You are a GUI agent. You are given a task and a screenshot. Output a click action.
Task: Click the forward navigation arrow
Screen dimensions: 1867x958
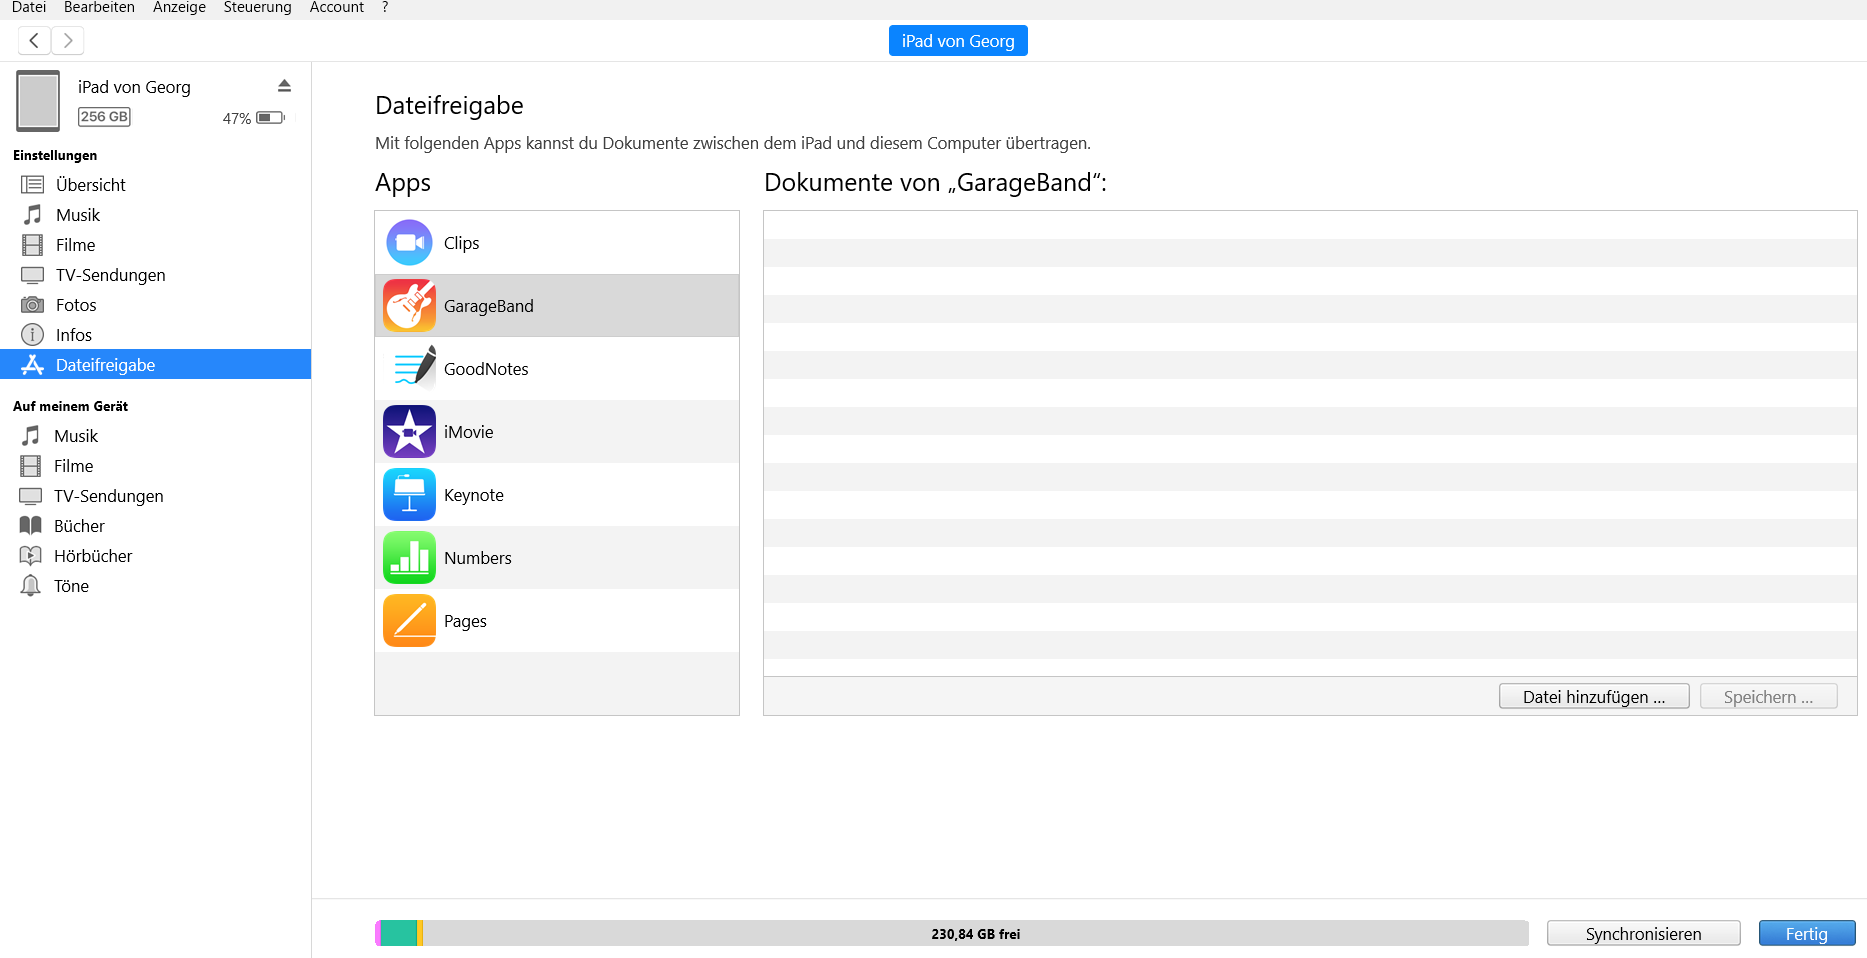point(68,41)
